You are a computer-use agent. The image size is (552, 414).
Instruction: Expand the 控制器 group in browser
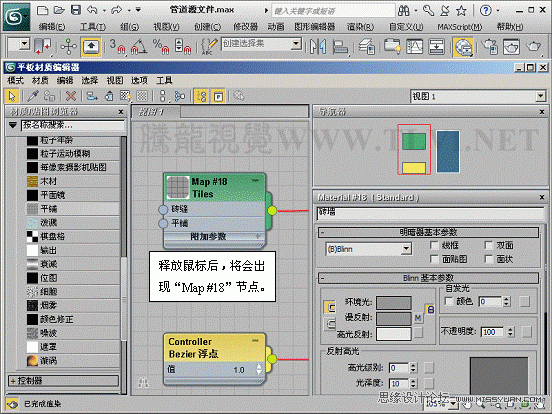coord(63,381)
